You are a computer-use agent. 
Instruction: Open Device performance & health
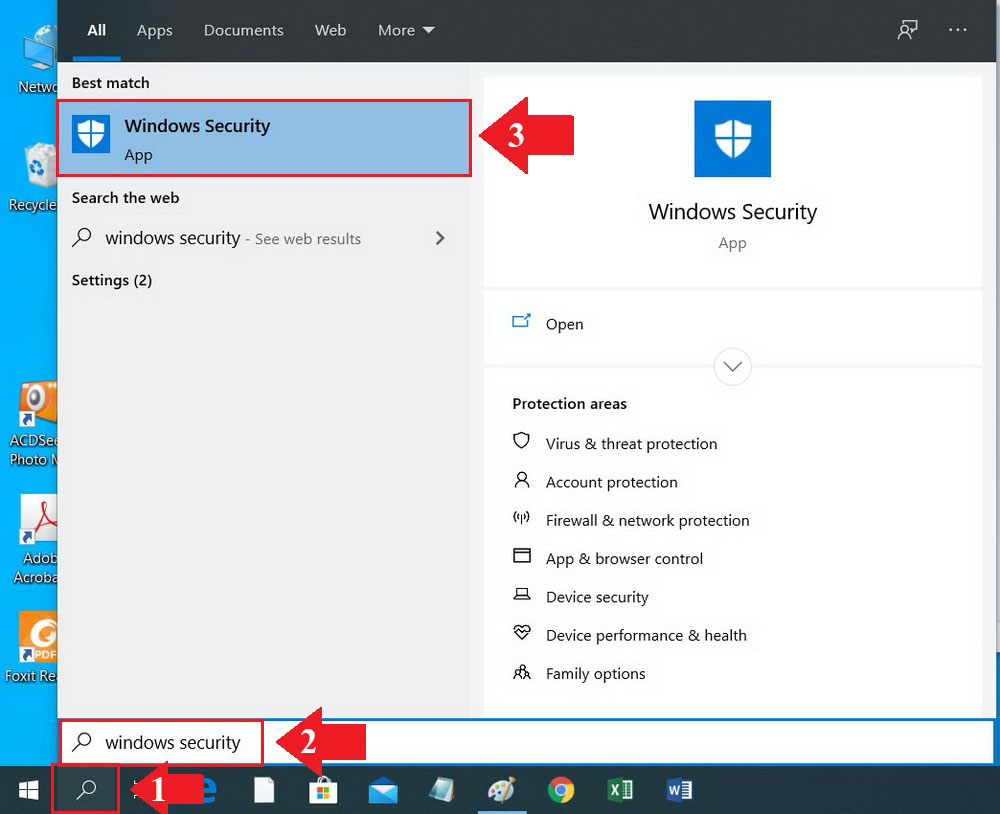[x=646, y=635]
